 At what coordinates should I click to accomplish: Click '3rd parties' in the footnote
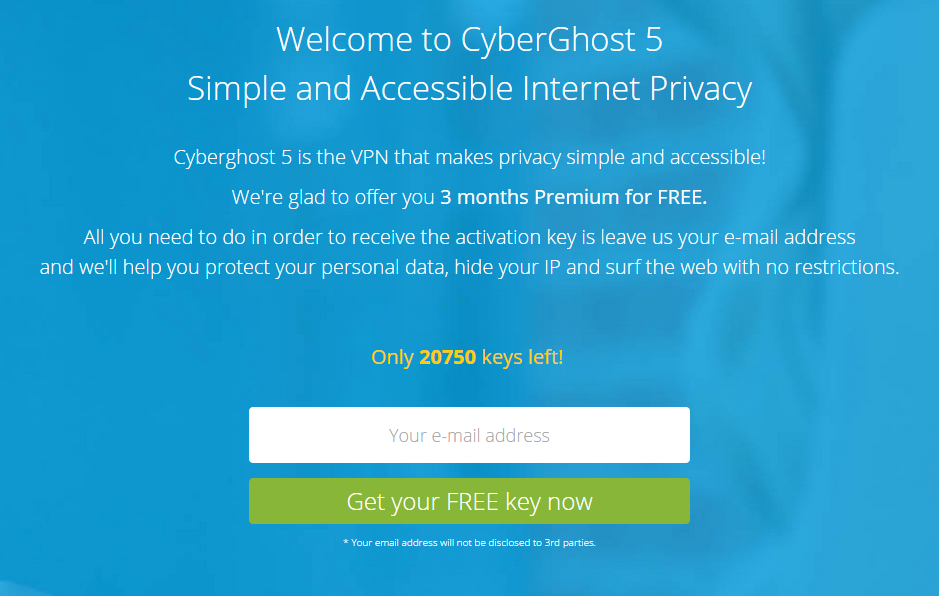click(x=570, y=543)
